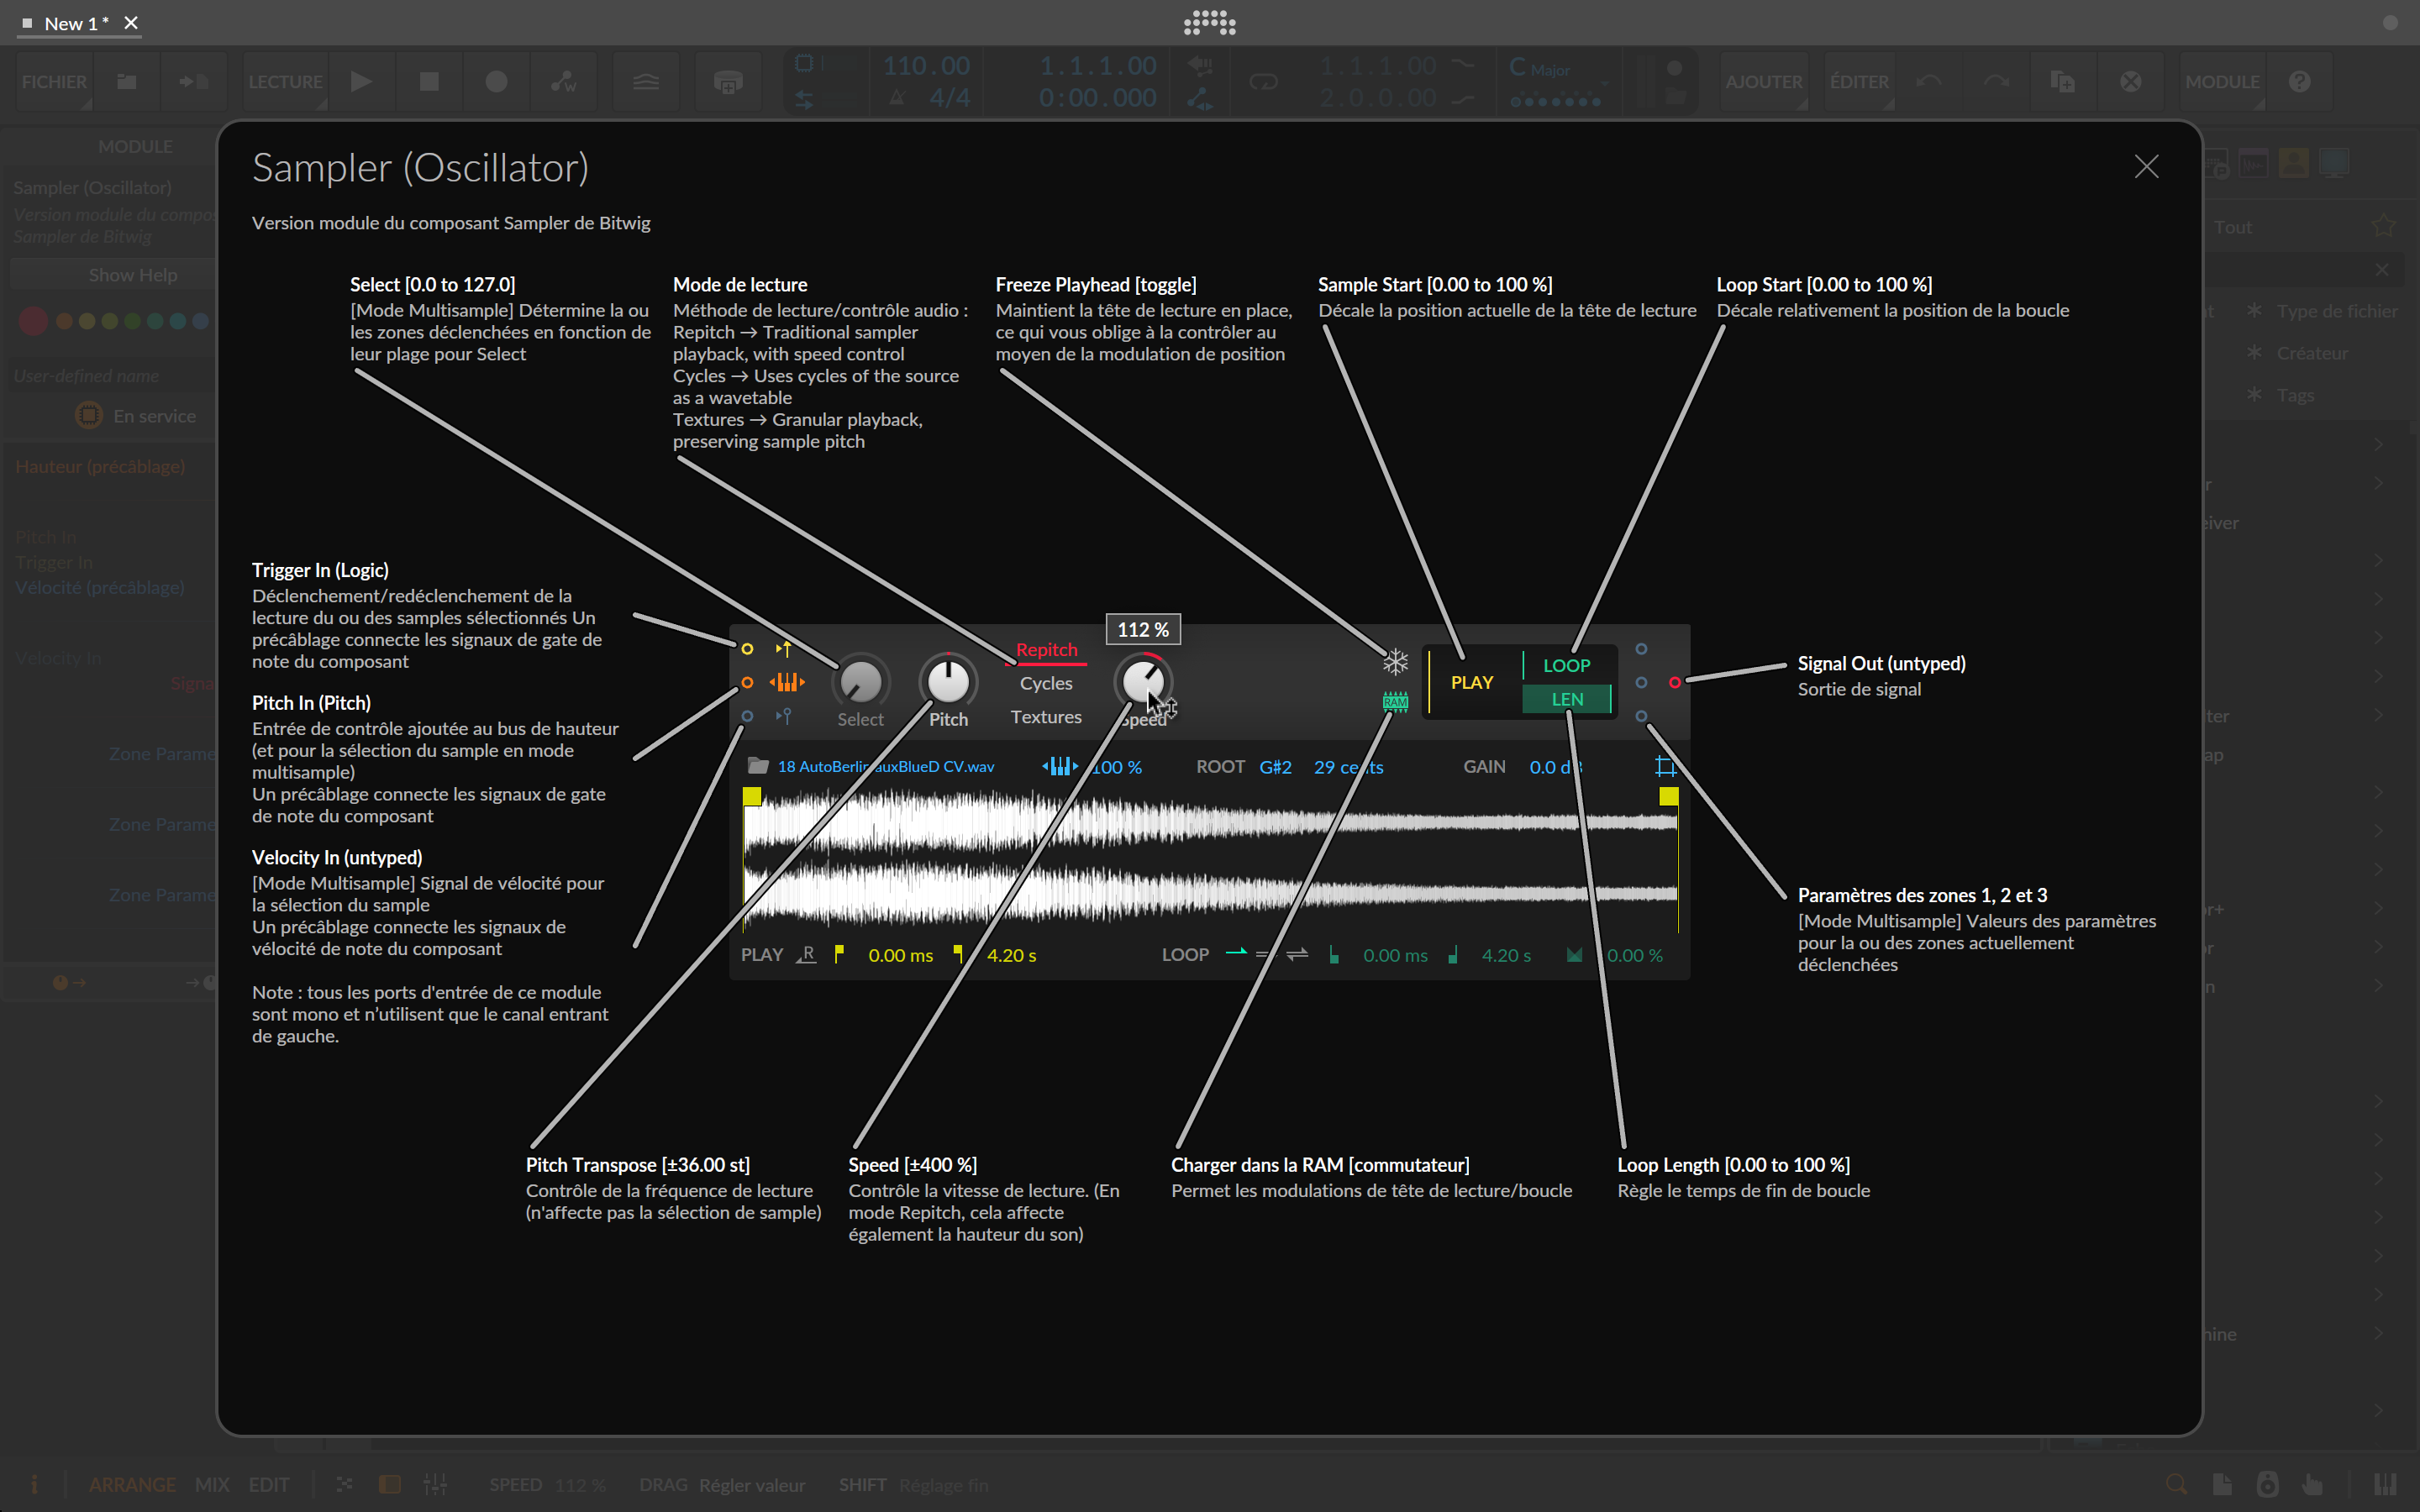Select the Cycles playback mode
Viewport: 2420px width, 1512px height.
(1045, 683)
